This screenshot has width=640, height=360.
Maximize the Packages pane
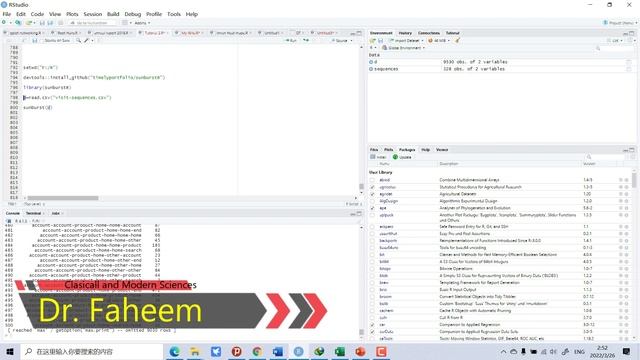point(632,150)
